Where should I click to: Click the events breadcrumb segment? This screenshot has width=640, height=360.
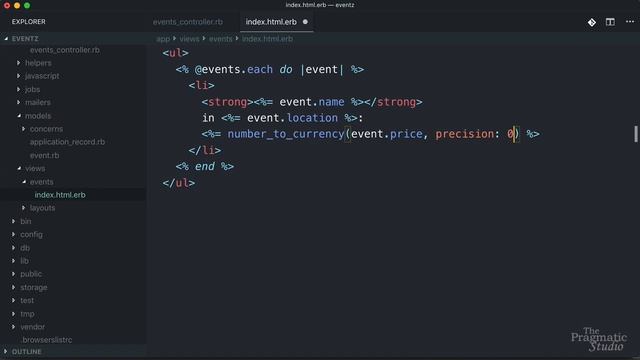pyautogui.click(x=220, y=39)
